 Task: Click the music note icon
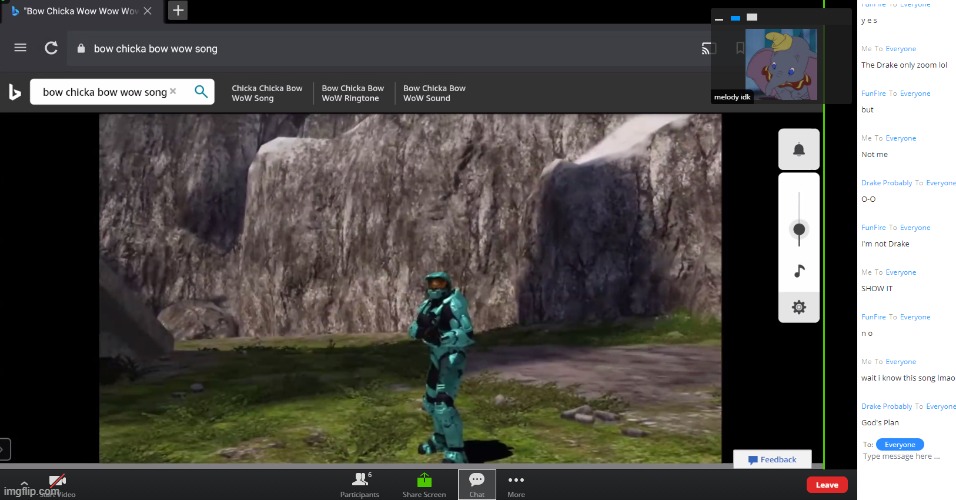tap(798, 271)
